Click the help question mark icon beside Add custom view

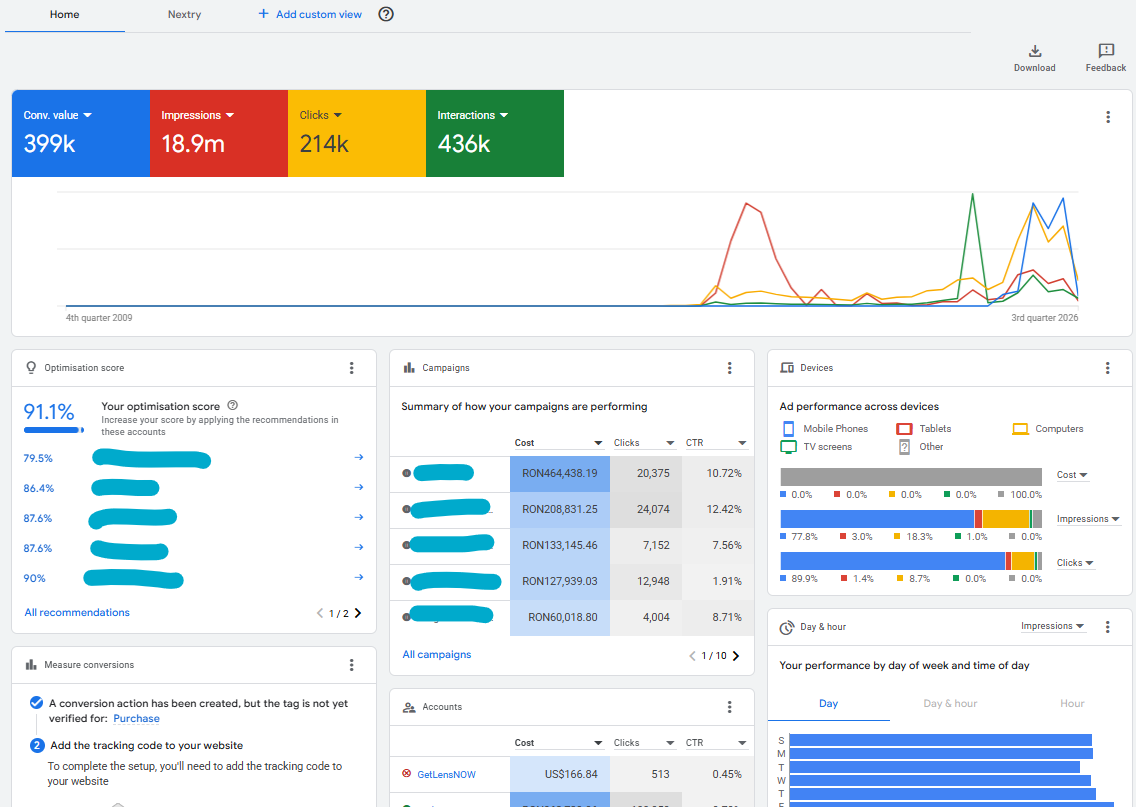coord(386,14)
